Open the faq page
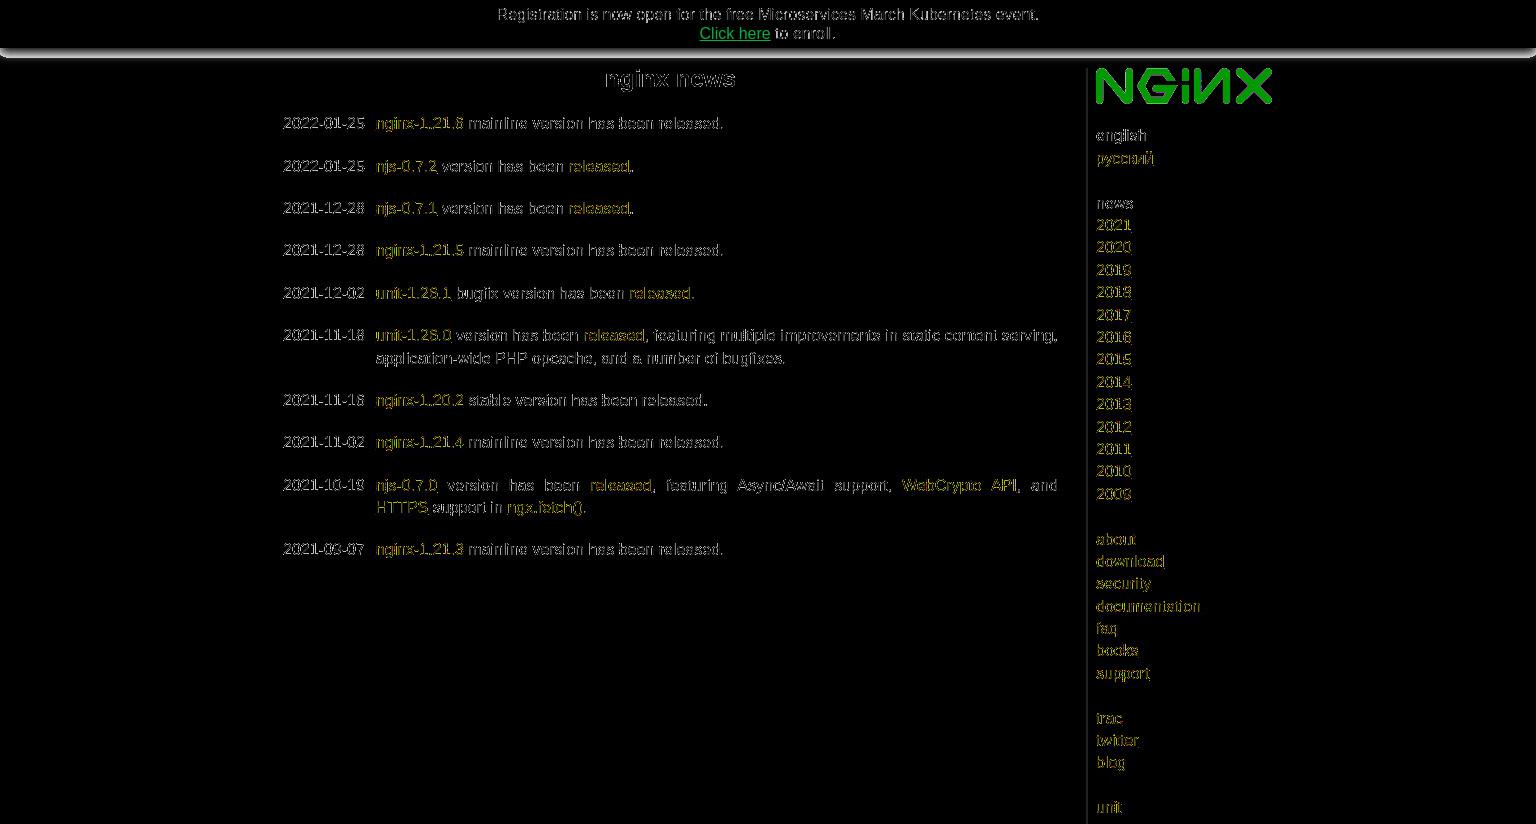Image resolution: width=1536 pixels, height=824 pixels. point(1106,628)
